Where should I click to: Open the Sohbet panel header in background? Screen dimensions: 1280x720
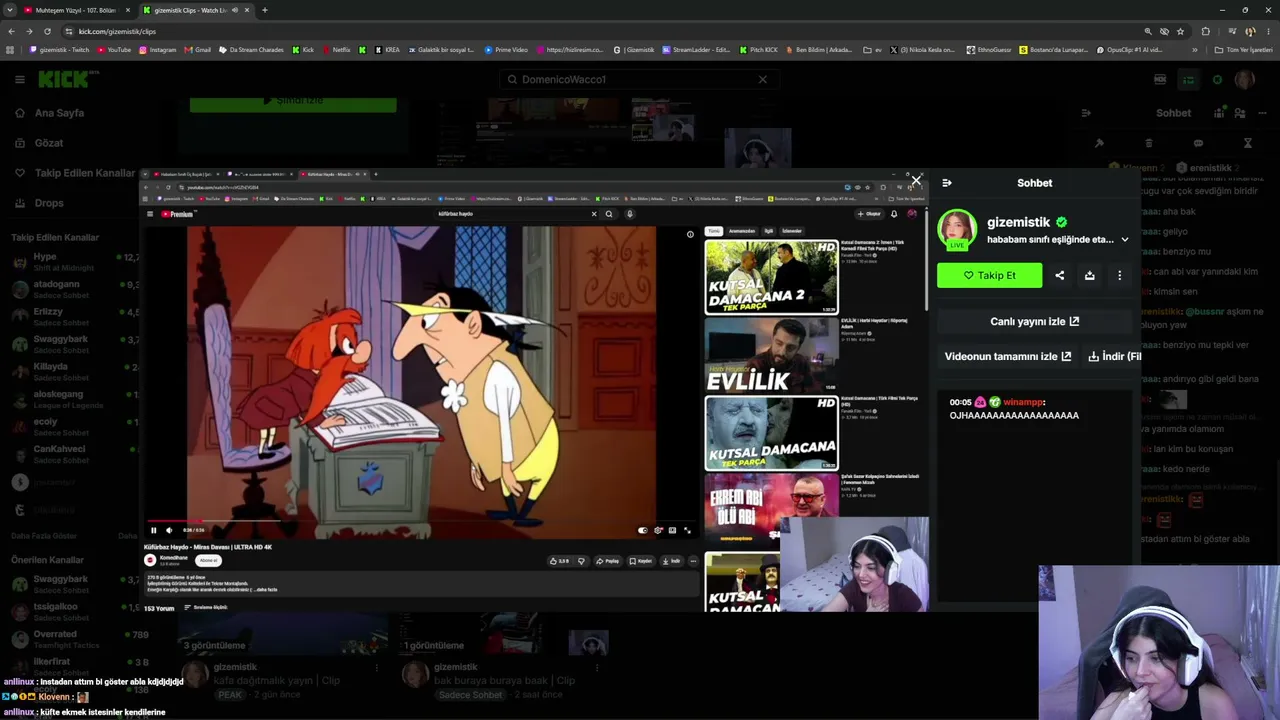pyautogui.click(x=1174, y=113)
